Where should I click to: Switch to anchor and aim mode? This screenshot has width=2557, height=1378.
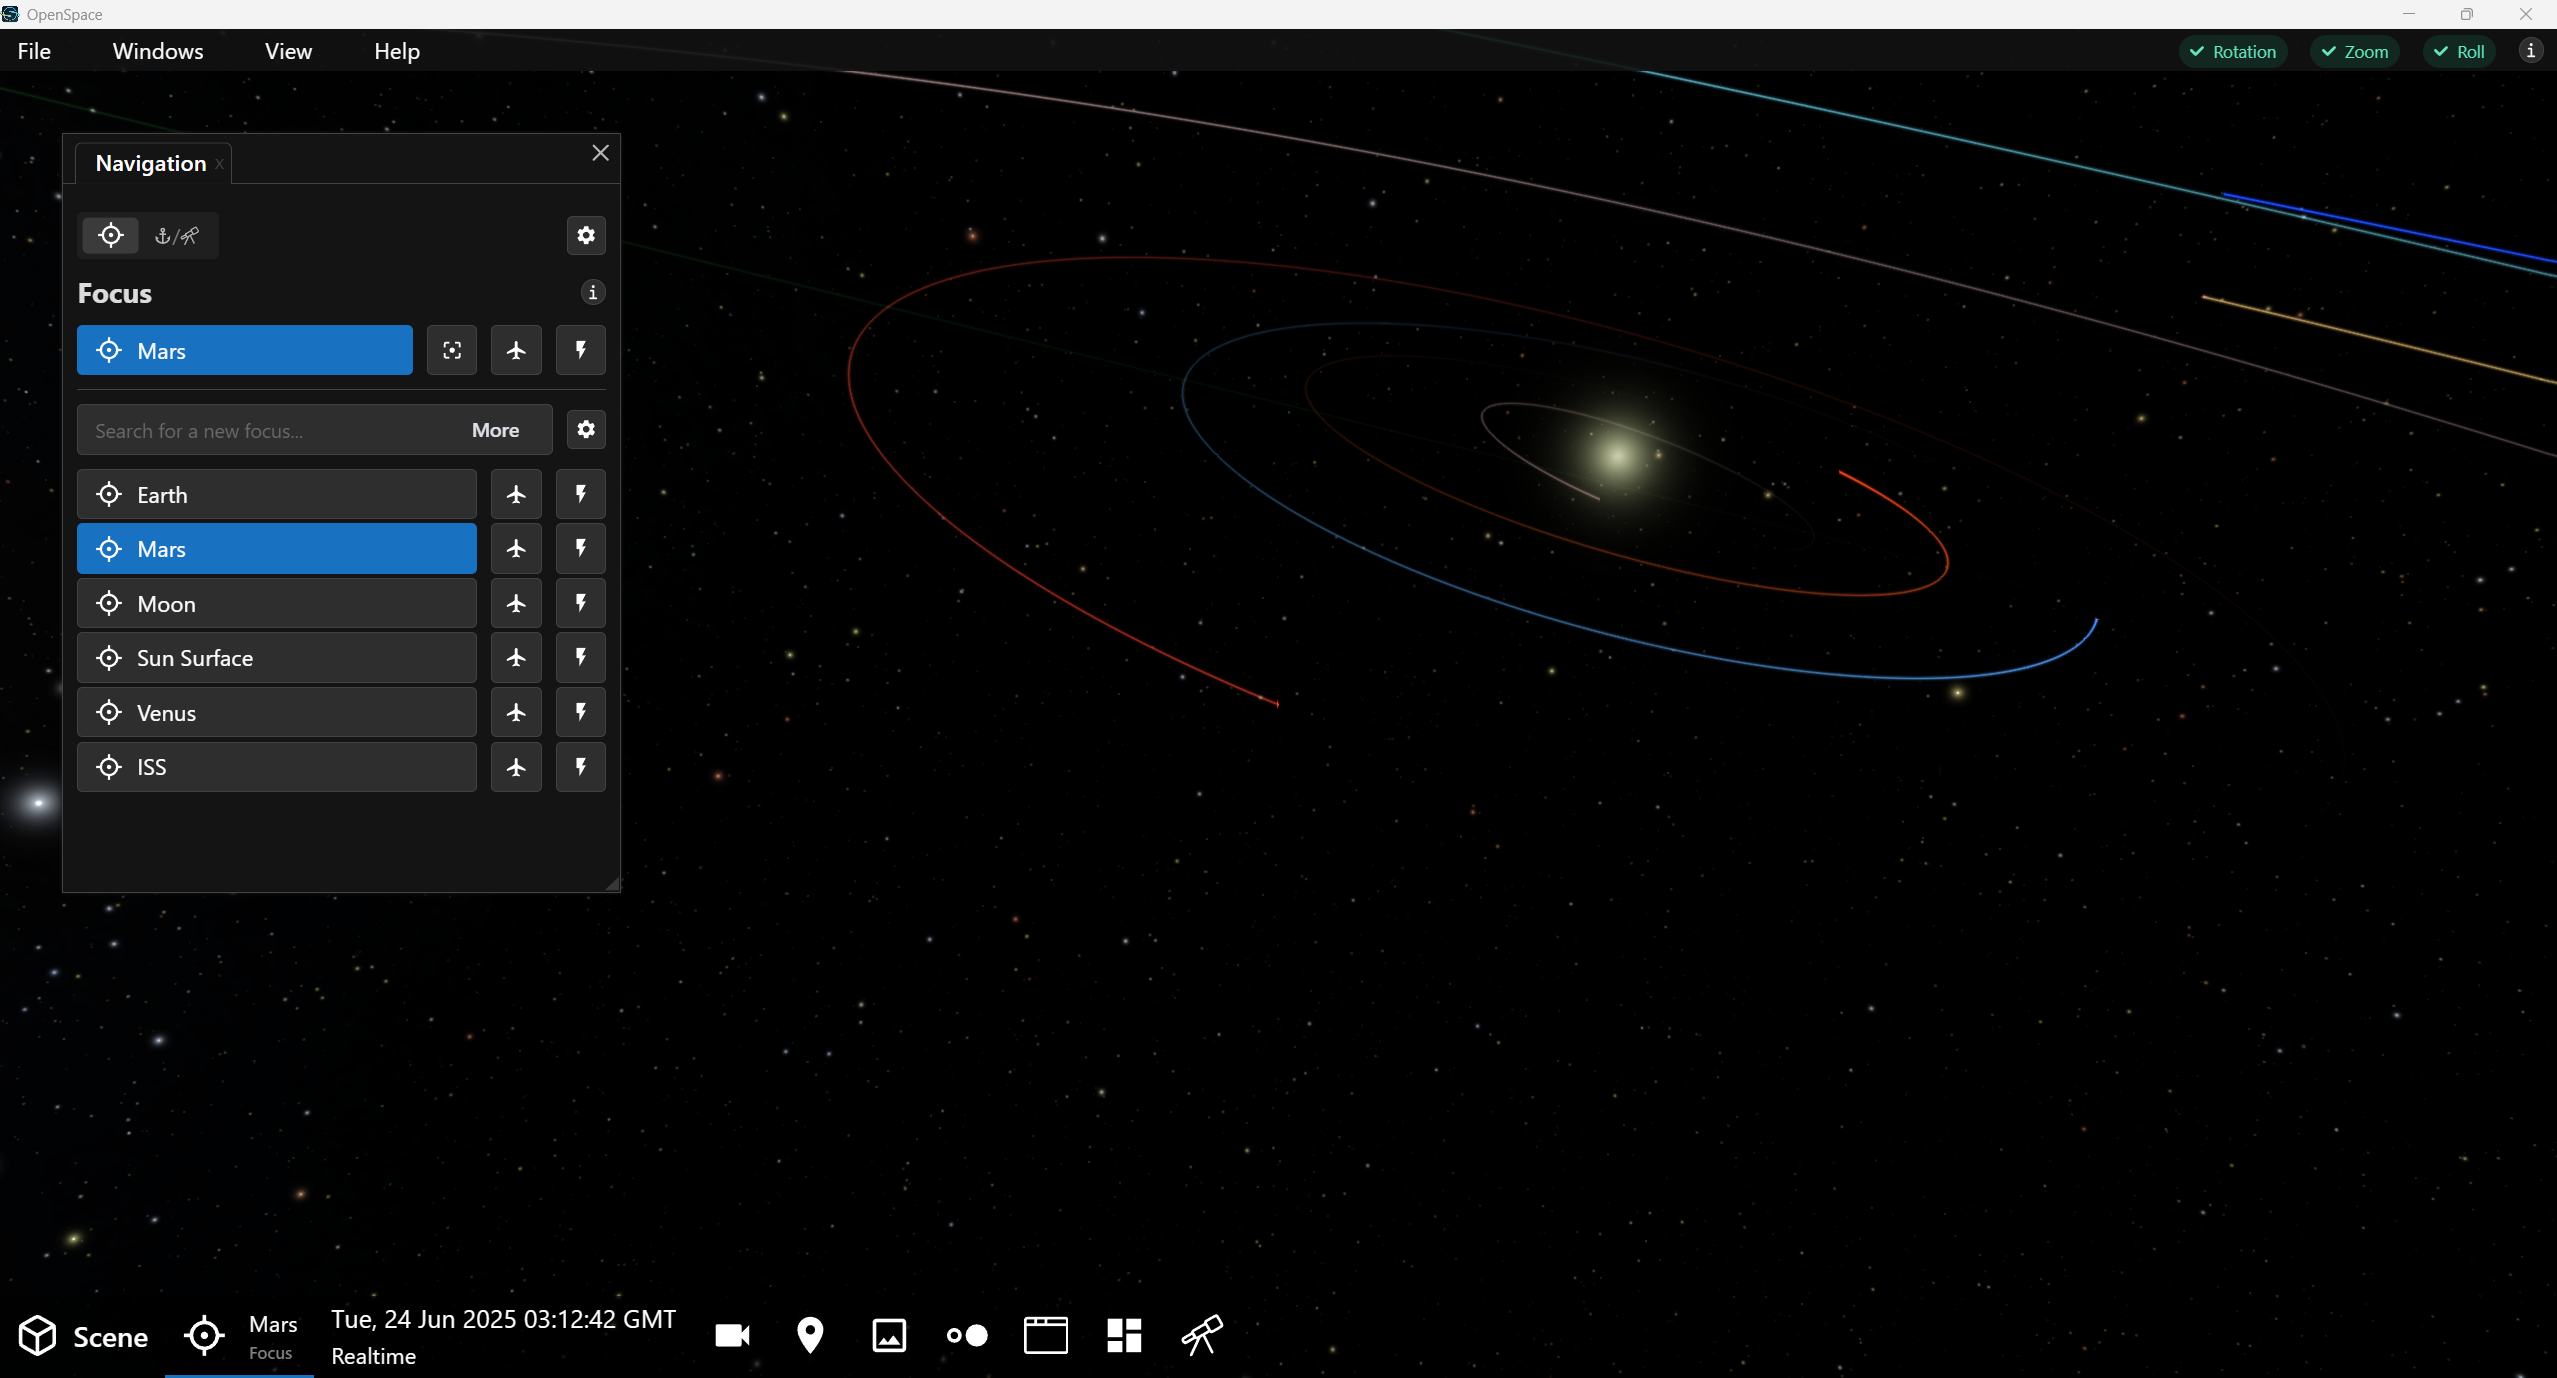pyautogui.click(x=177, y=236)
